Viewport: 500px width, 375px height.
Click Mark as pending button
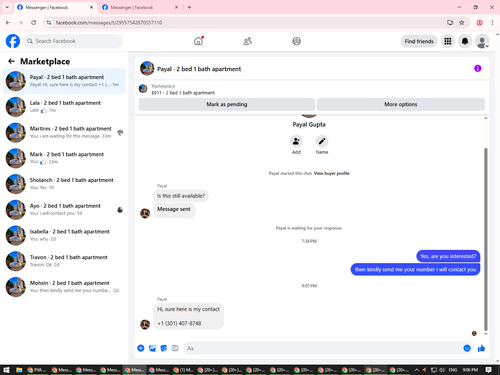pyautogui.click(x=227, y=104)
